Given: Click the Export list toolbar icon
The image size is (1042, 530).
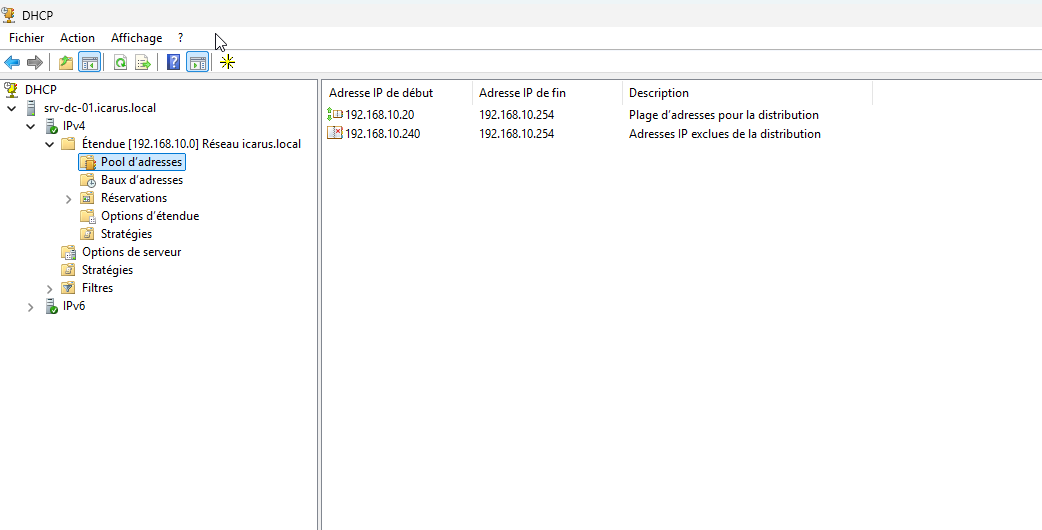Looking at the screenshot, I should [143, 63].
